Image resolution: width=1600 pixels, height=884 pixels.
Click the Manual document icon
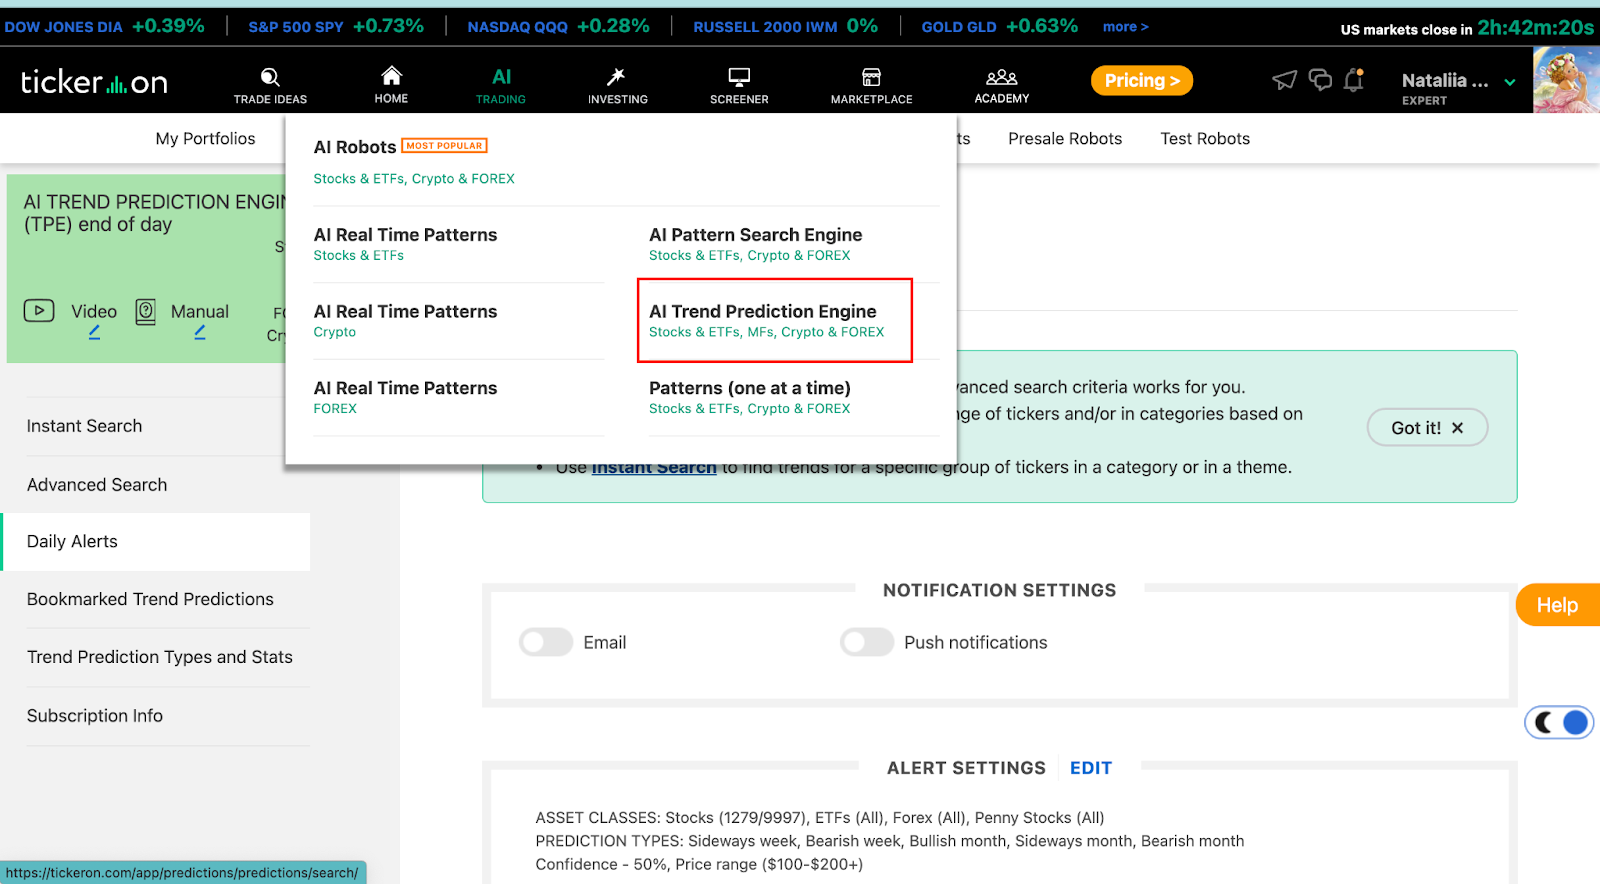pos(145,312)
